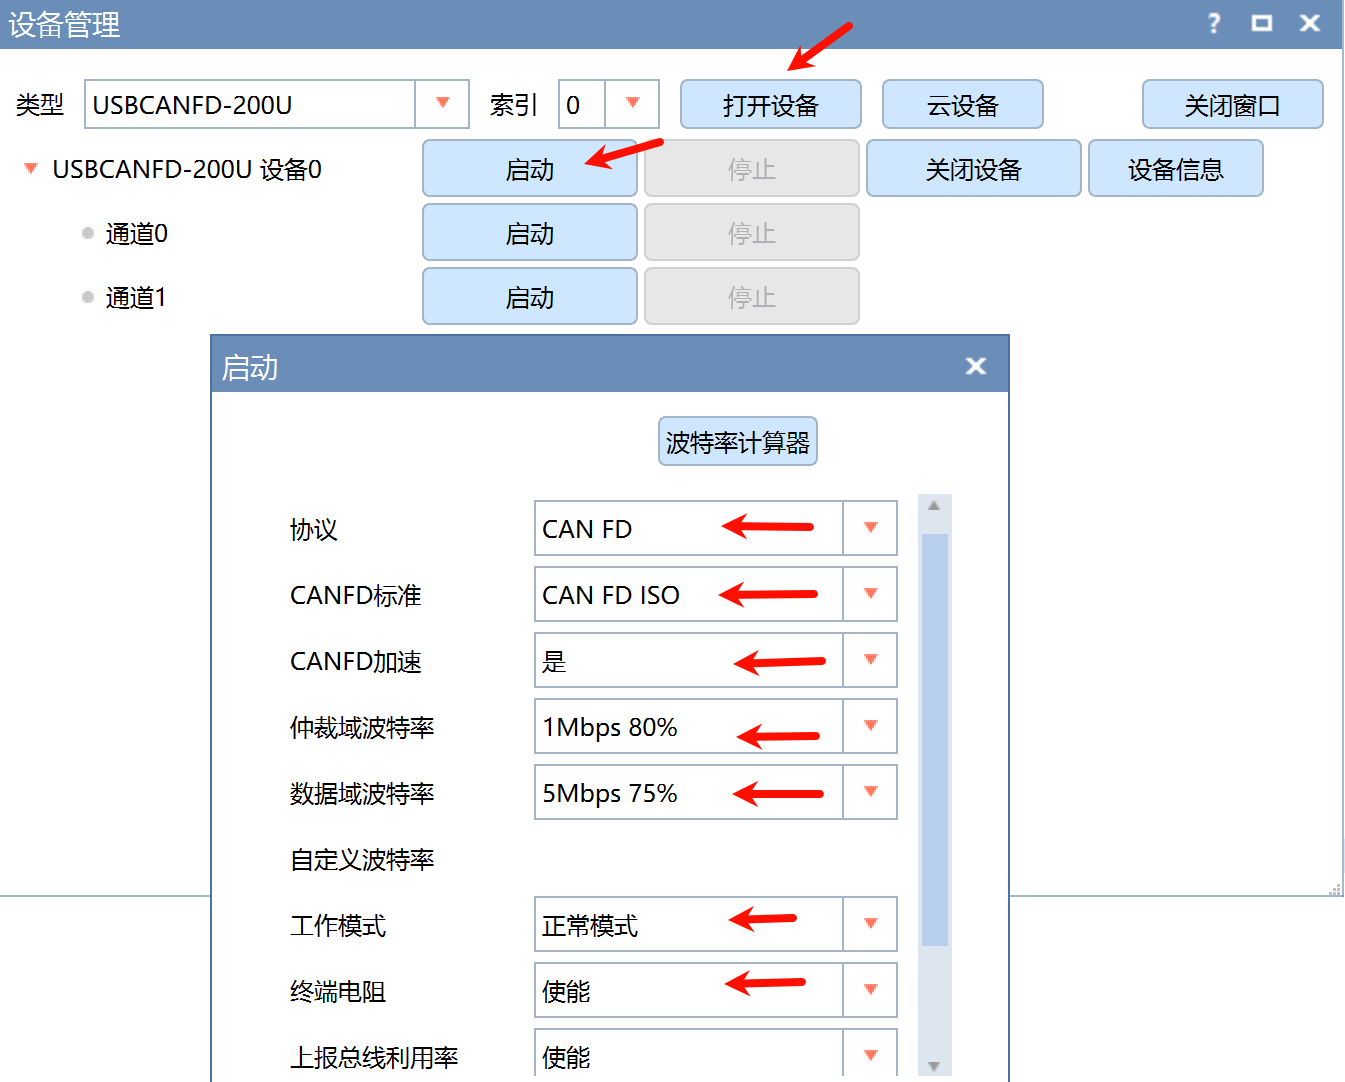Open the 仲裁域波特率 dropdown
The width and height of the screenshot is (1345, 1082).
click(x=870, y=726)
